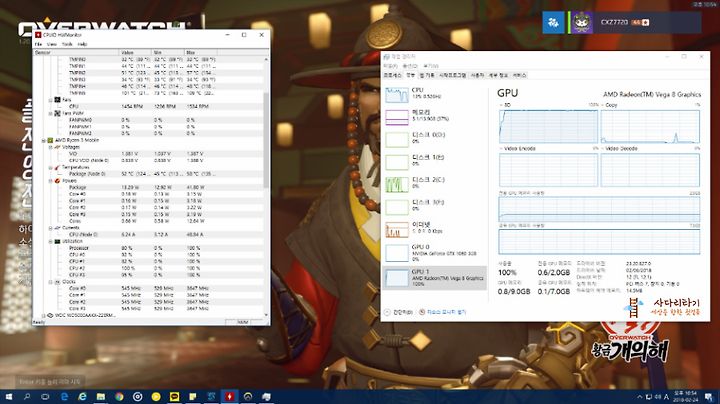Screen dimensions: 720x404
Task: Open the View menu in HWMonitor
Action: point(52,44)
